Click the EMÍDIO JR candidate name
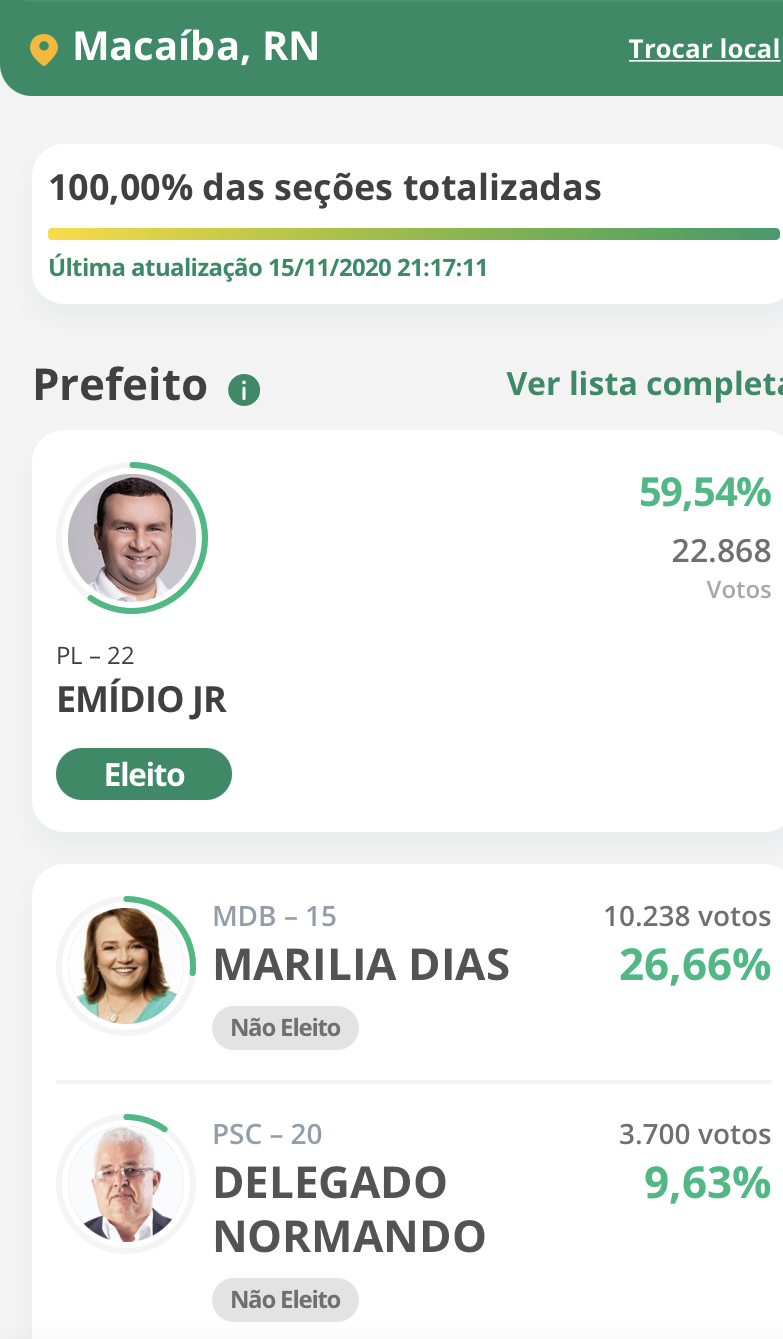This screenshot has height=1339, width=783. tap(142, 700)
